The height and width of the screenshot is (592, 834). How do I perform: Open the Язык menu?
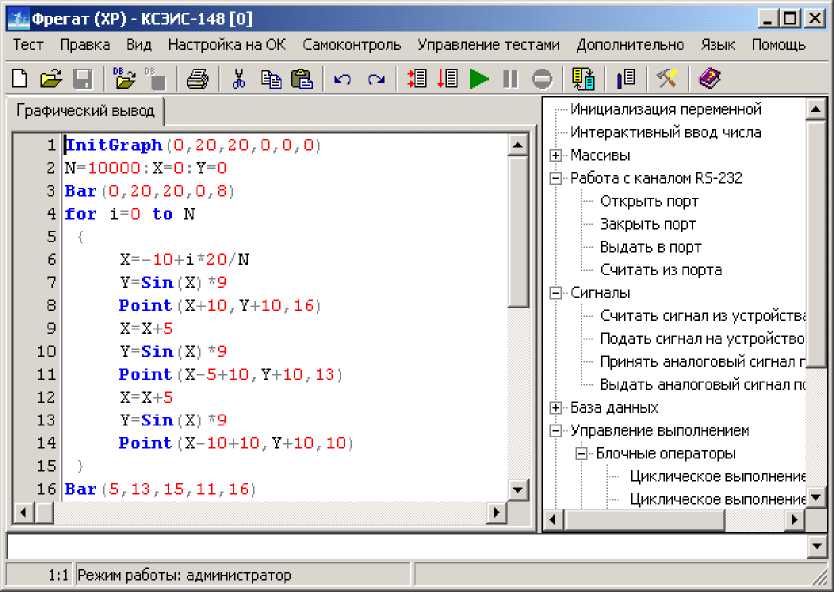[x=718, y=45]
